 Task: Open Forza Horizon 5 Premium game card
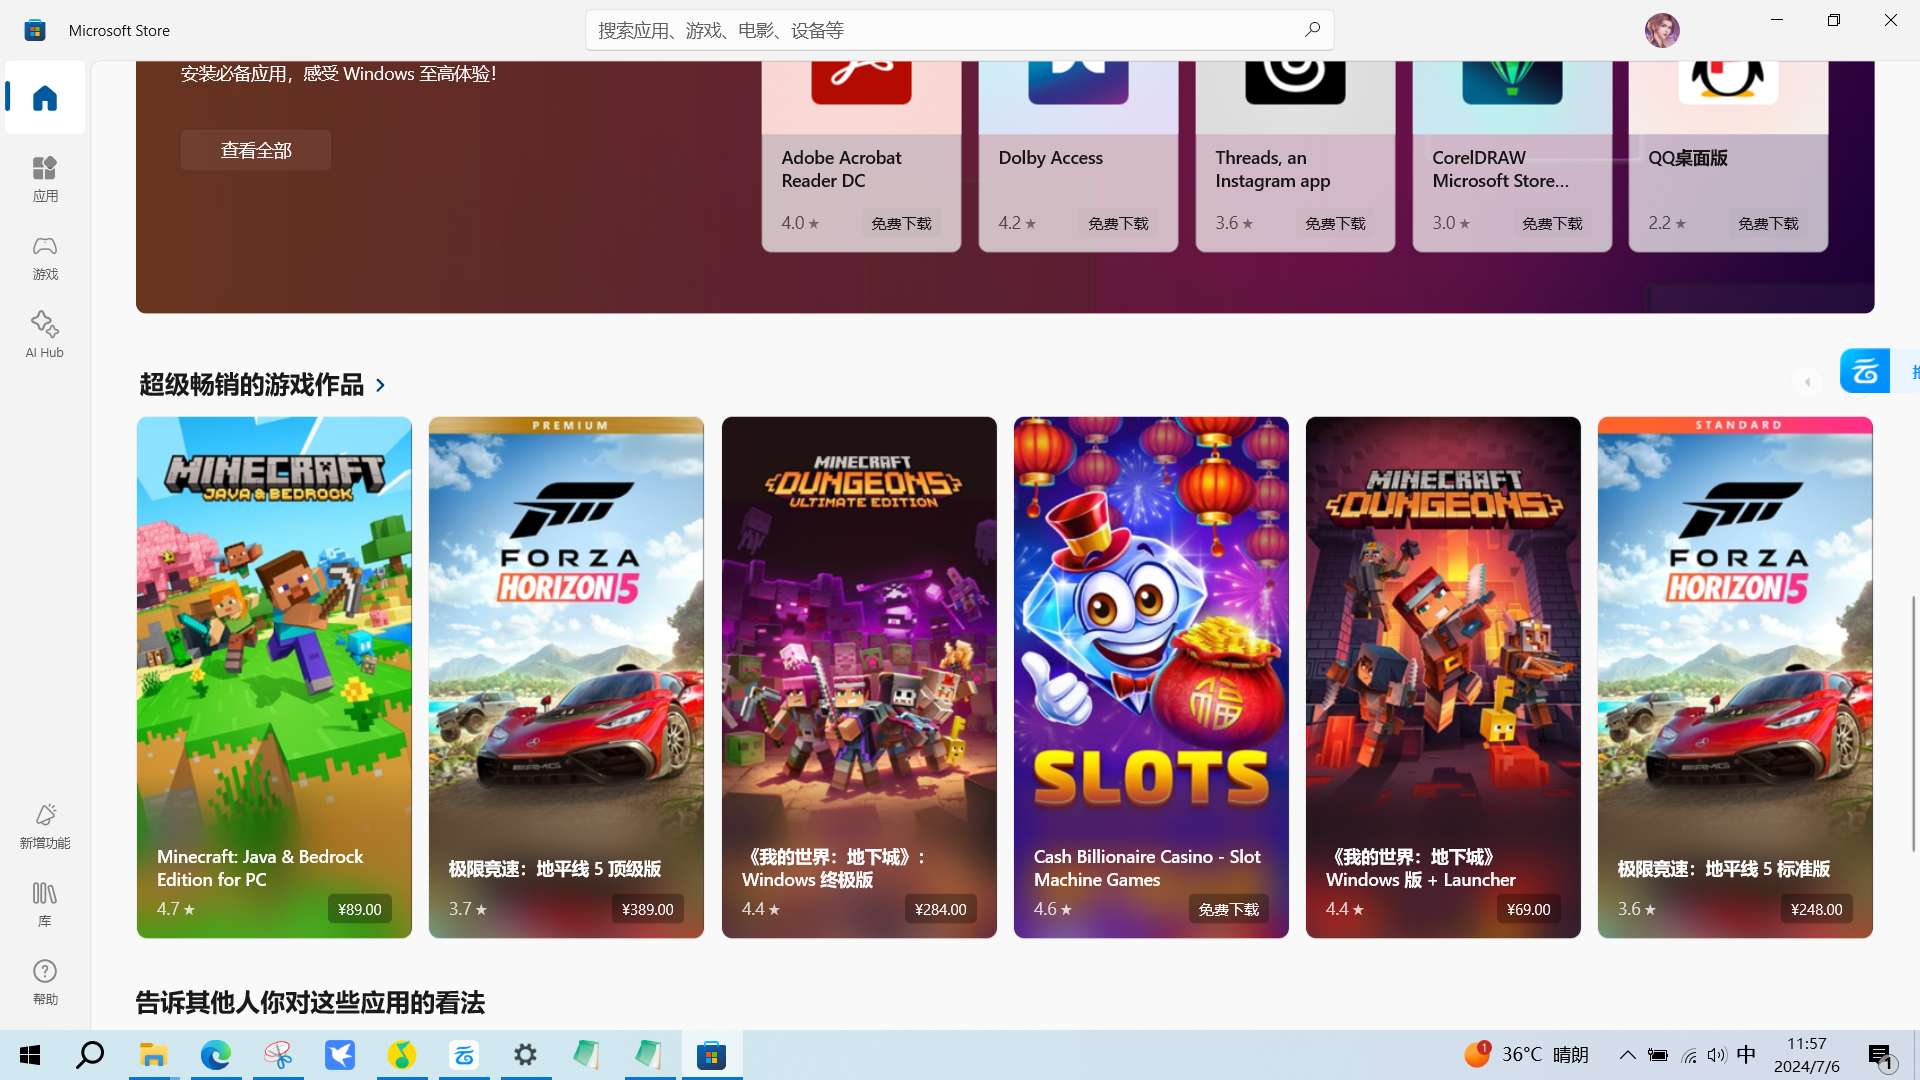(566, 677)
